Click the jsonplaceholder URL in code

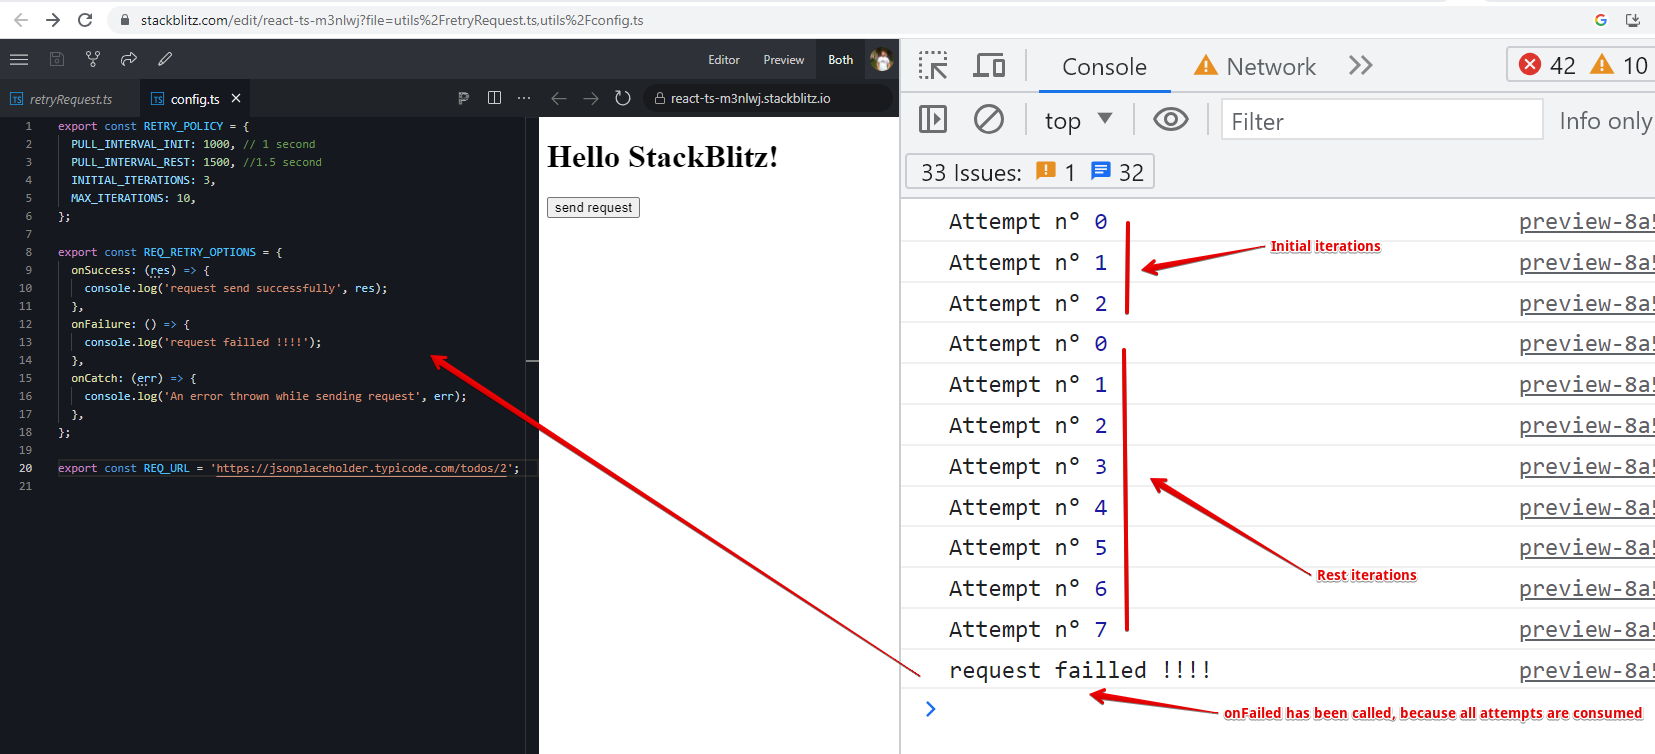(363, 468)
